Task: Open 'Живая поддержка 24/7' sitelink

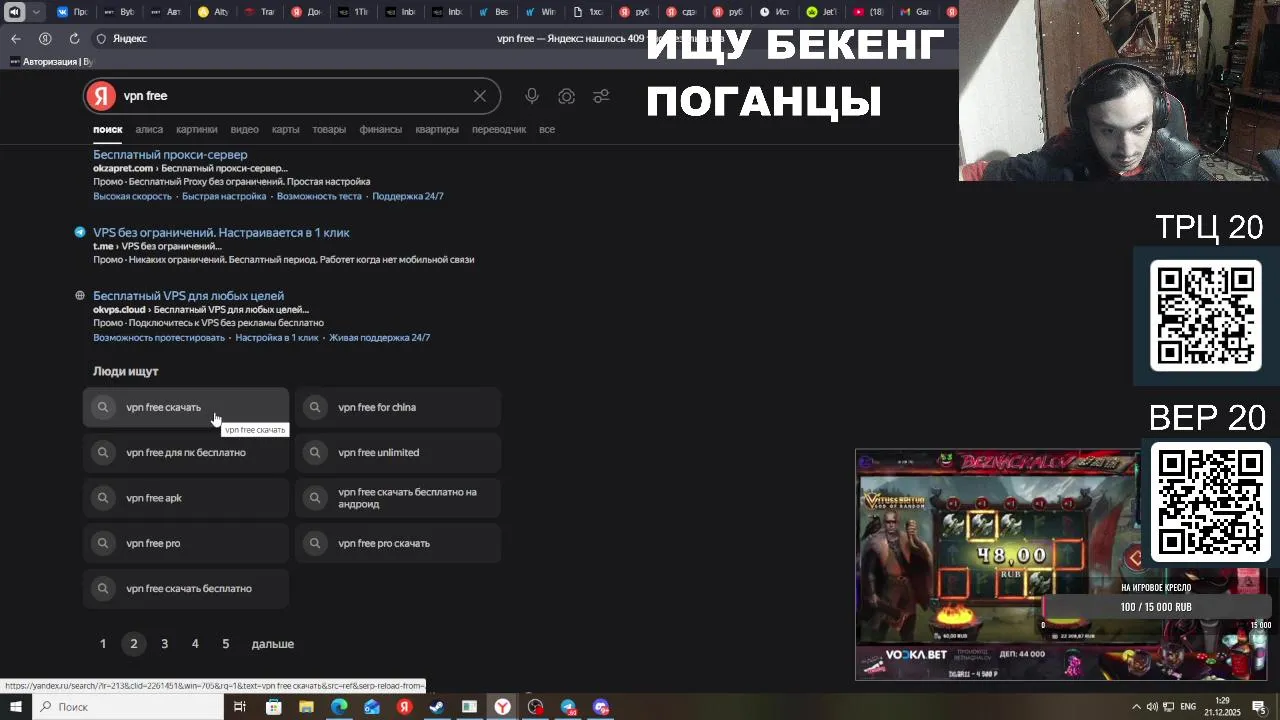Action: click(379, 338)
